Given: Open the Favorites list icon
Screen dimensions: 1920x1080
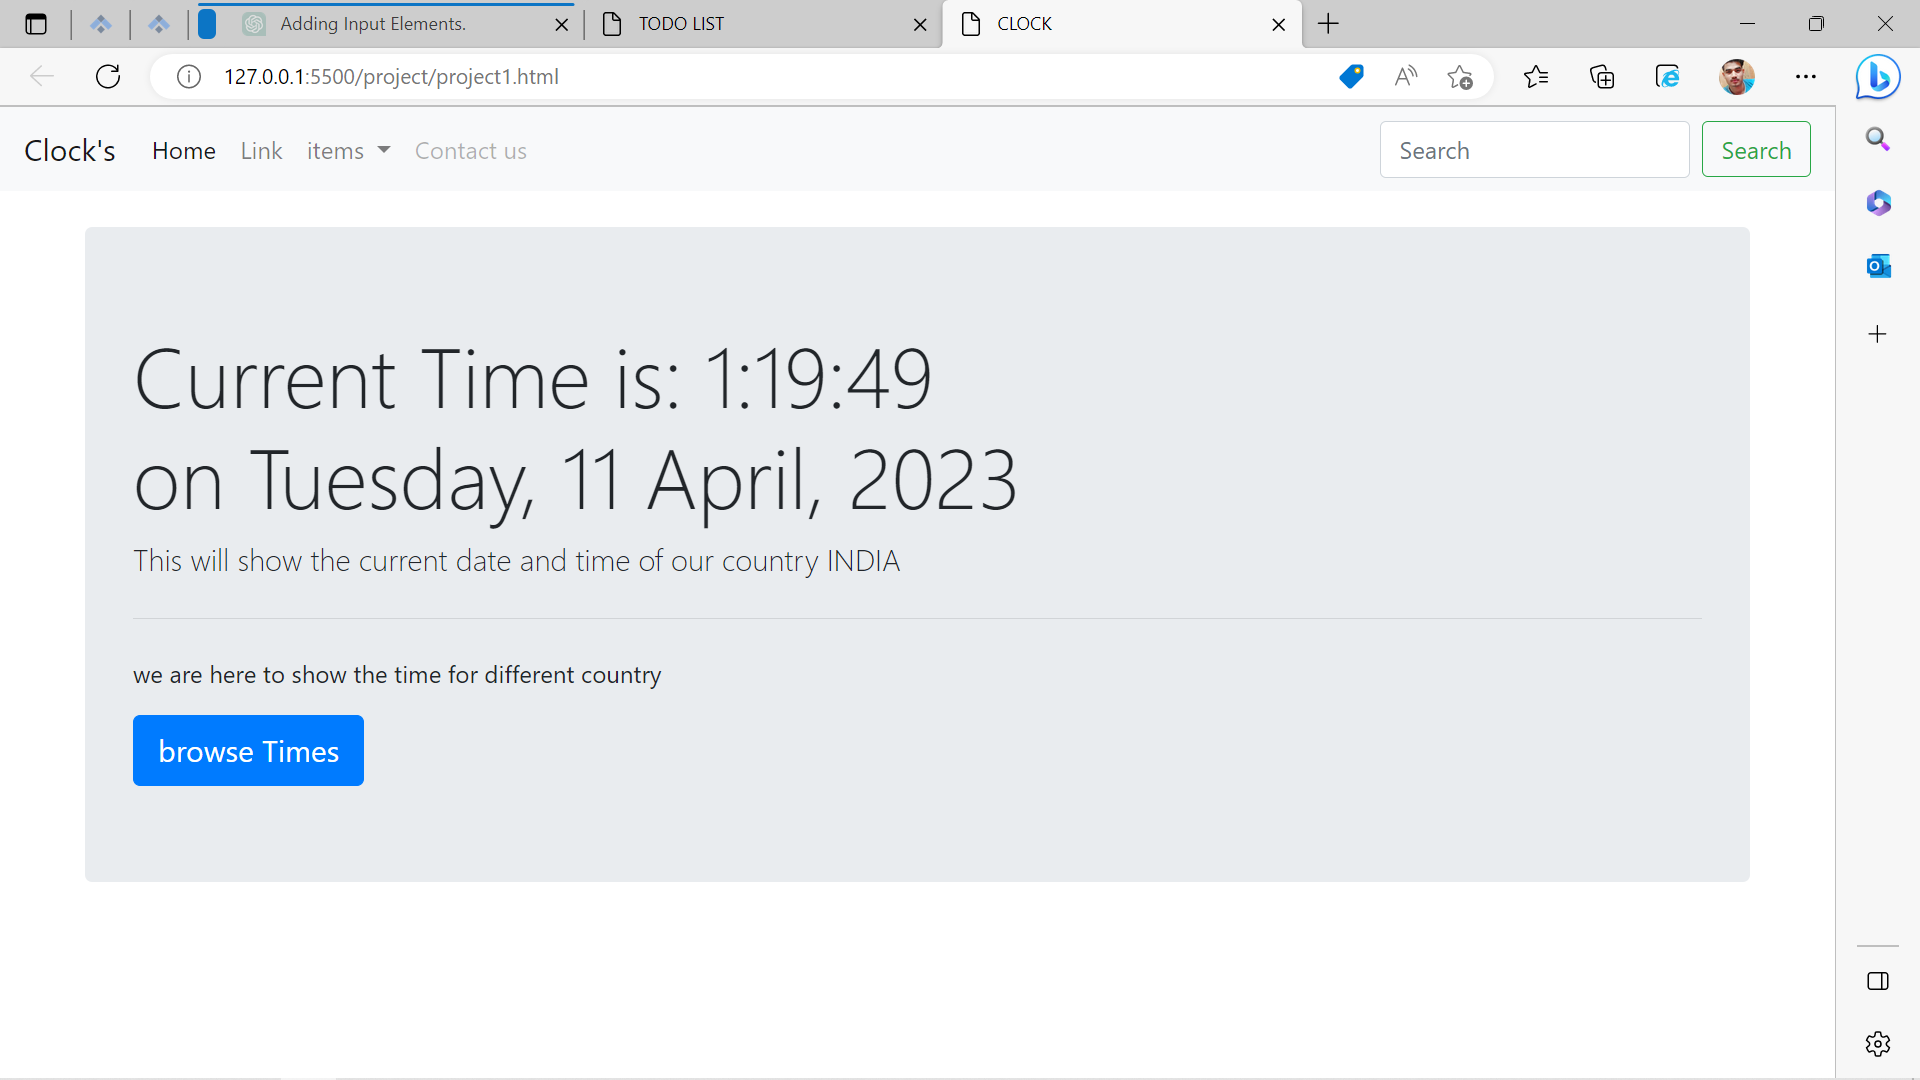Looking at the screenshot, I should pos(1536,77).
